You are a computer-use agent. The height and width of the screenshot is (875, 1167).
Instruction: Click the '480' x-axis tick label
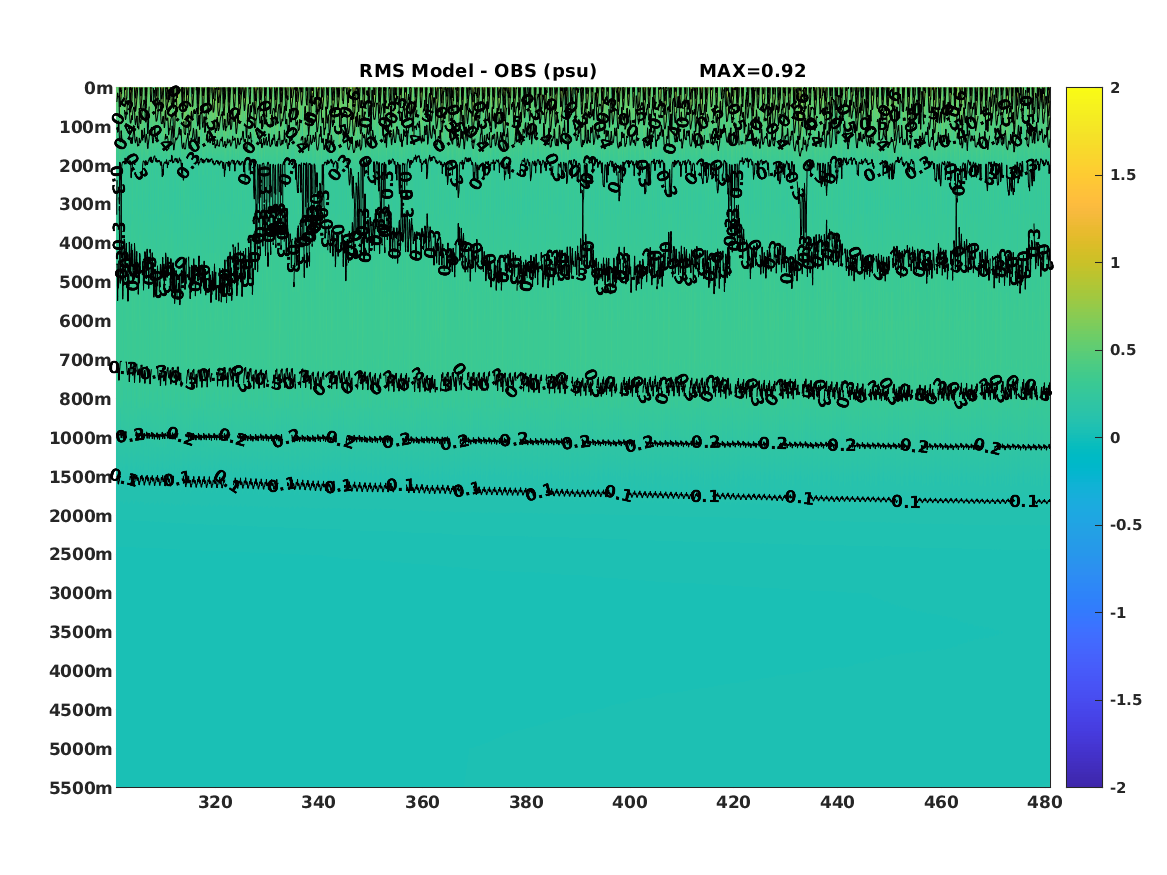tap(1044, 802)
